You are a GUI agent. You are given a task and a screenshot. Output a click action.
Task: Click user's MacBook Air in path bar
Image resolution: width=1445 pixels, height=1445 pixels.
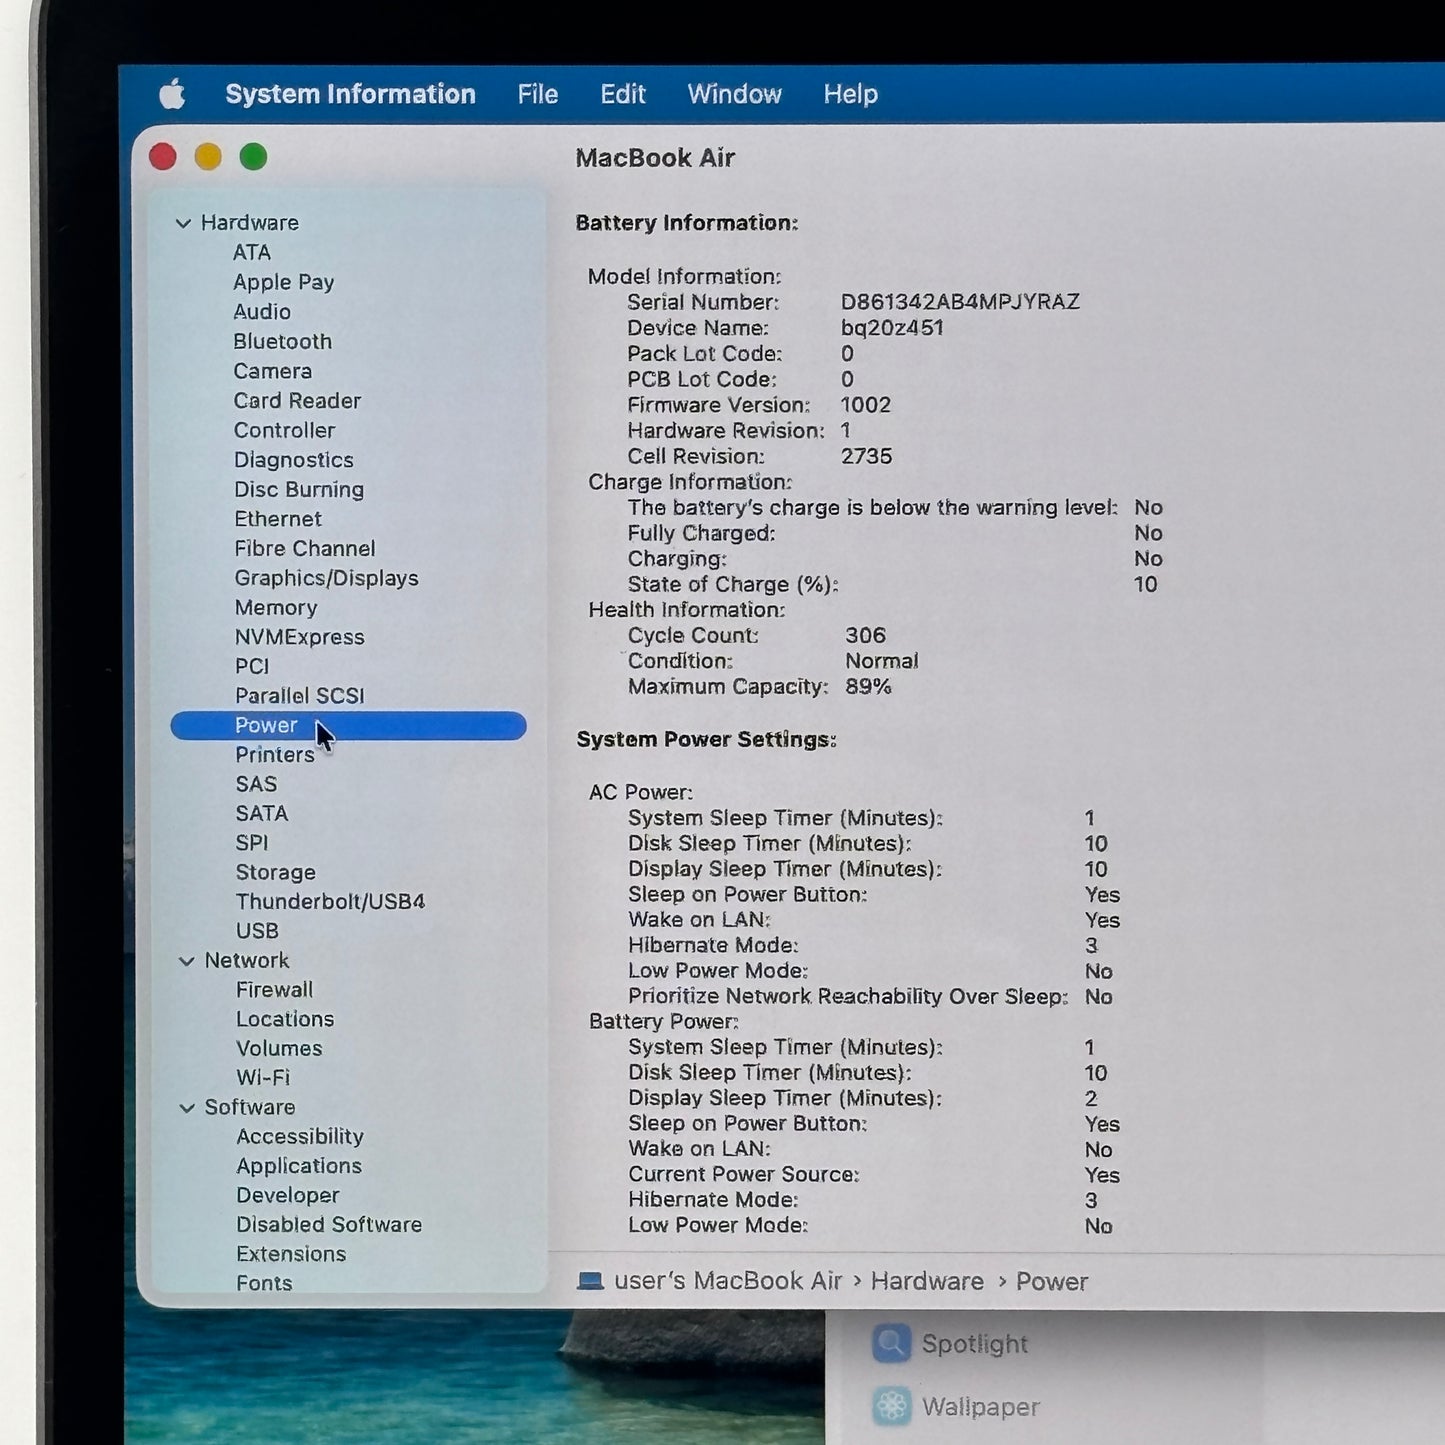pos(728,1281)
